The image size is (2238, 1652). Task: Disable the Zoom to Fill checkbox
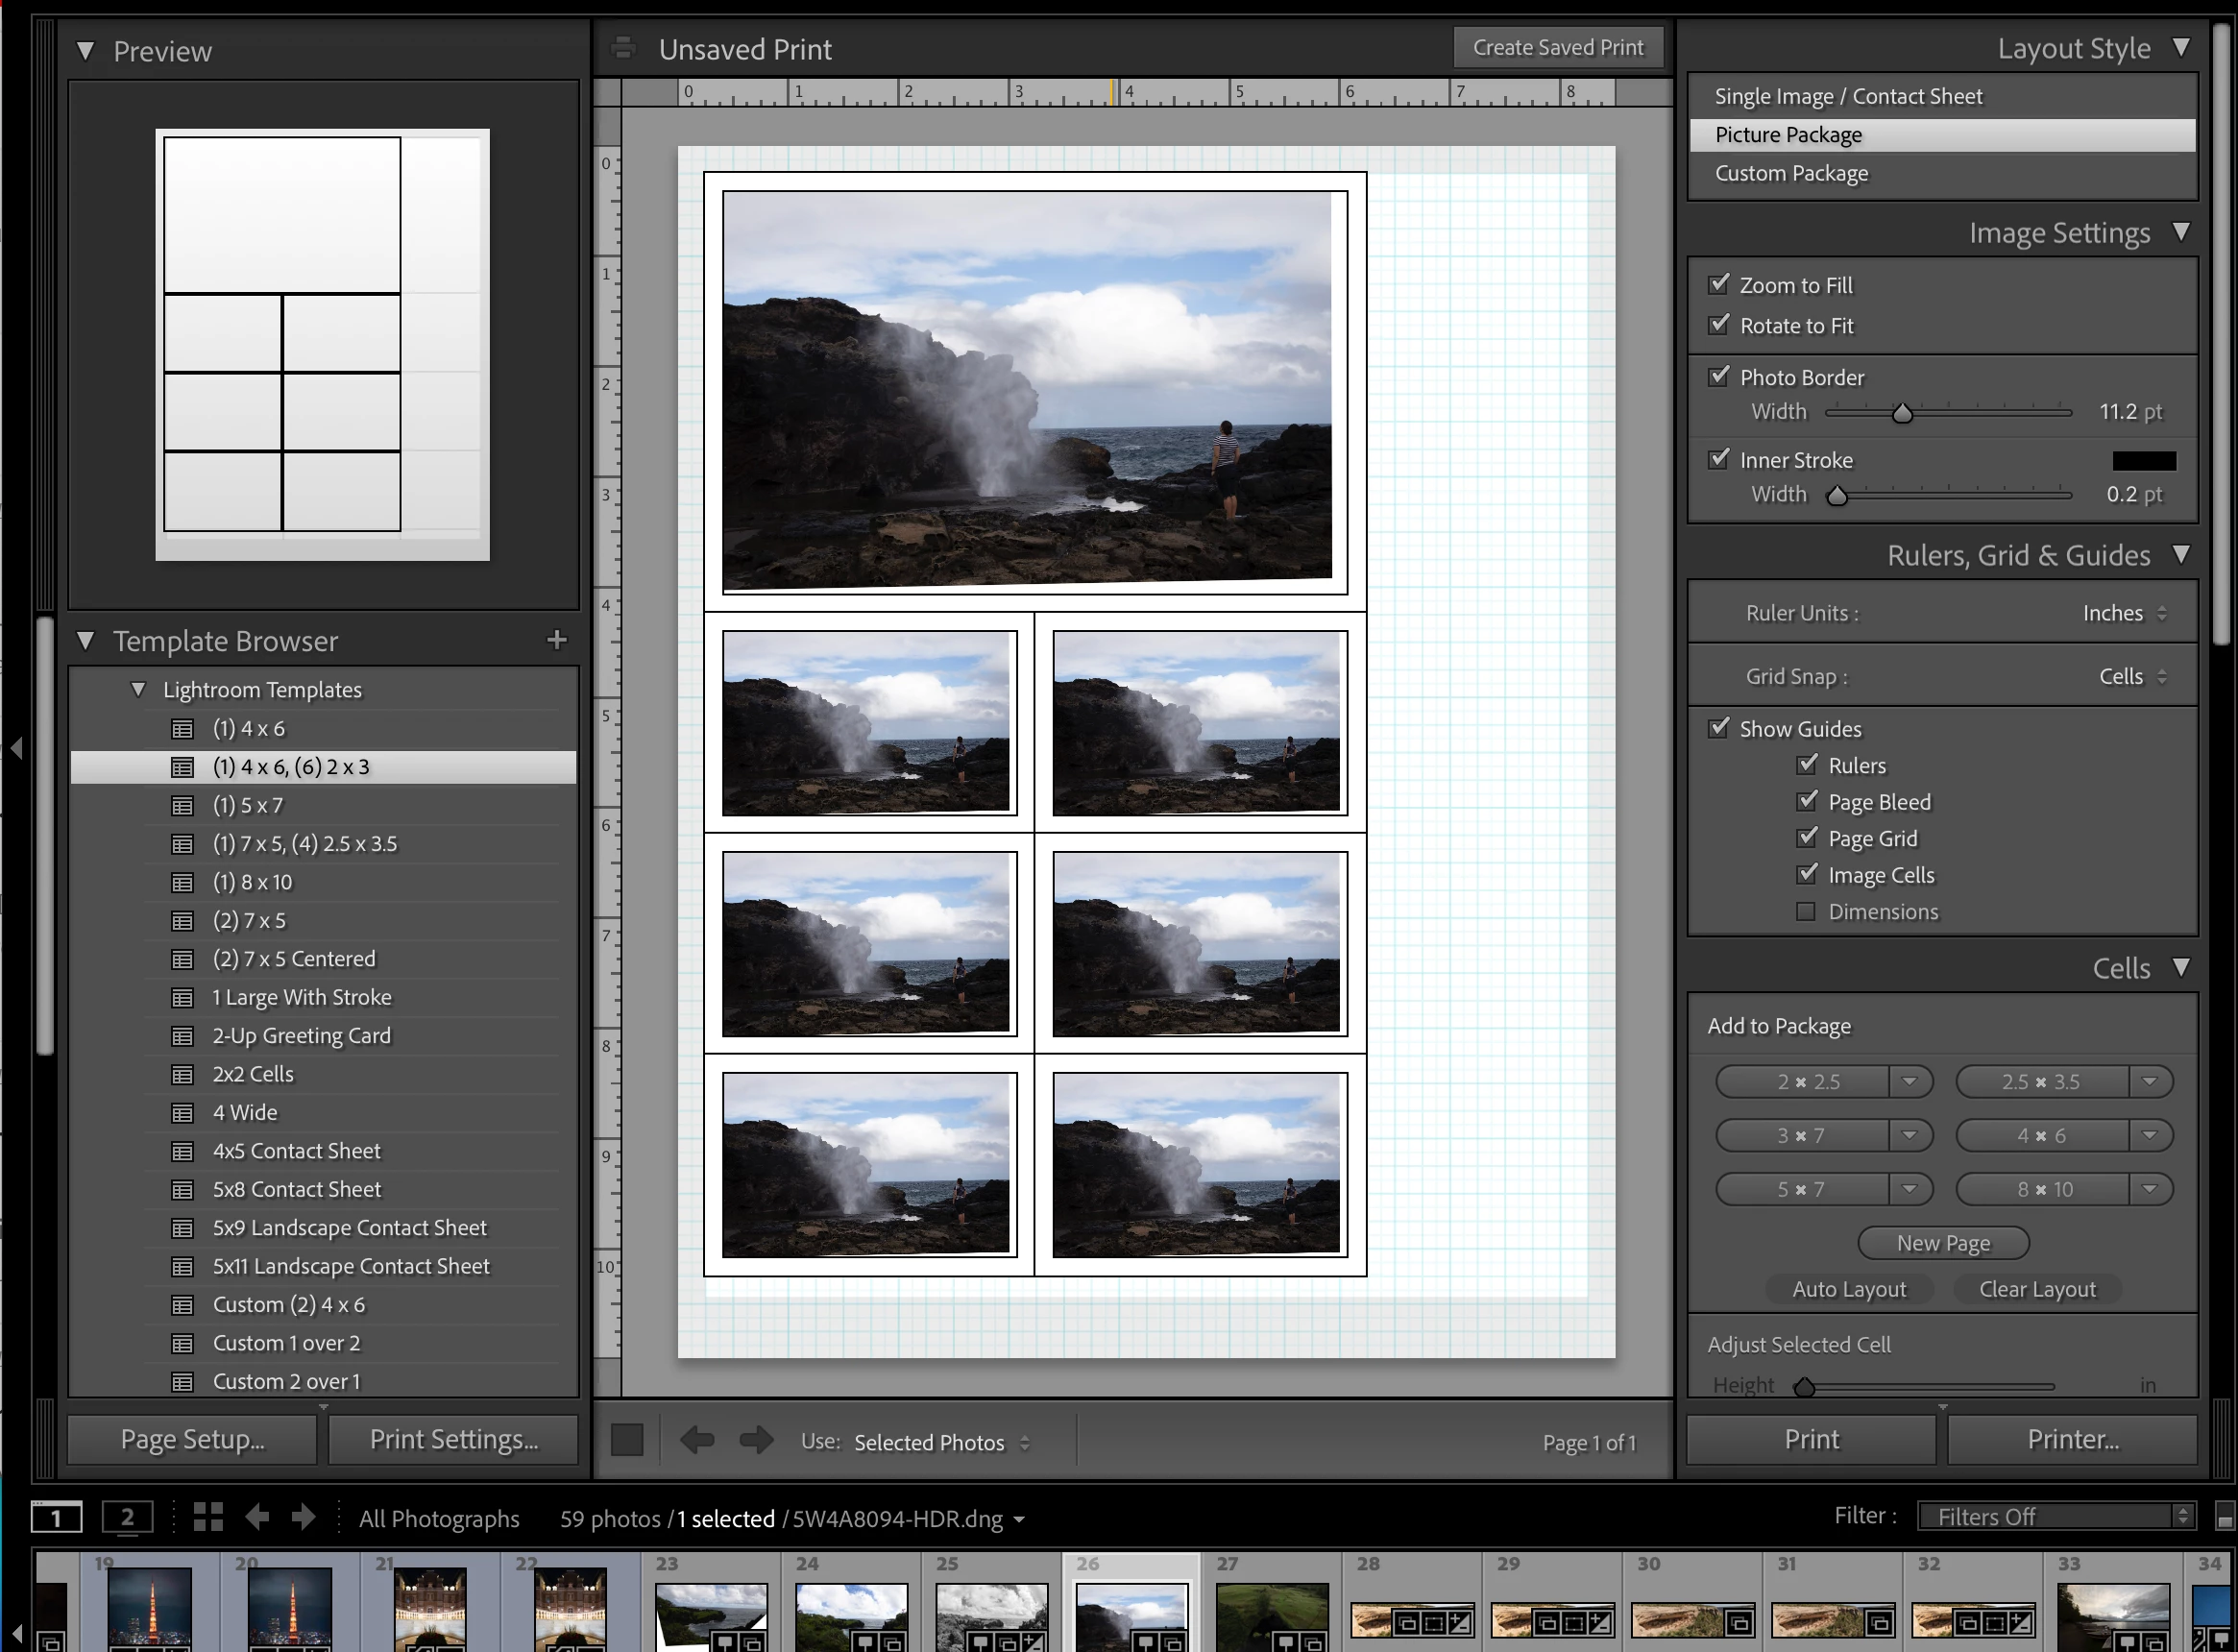pyautogui.click(x=1719, y=285)
